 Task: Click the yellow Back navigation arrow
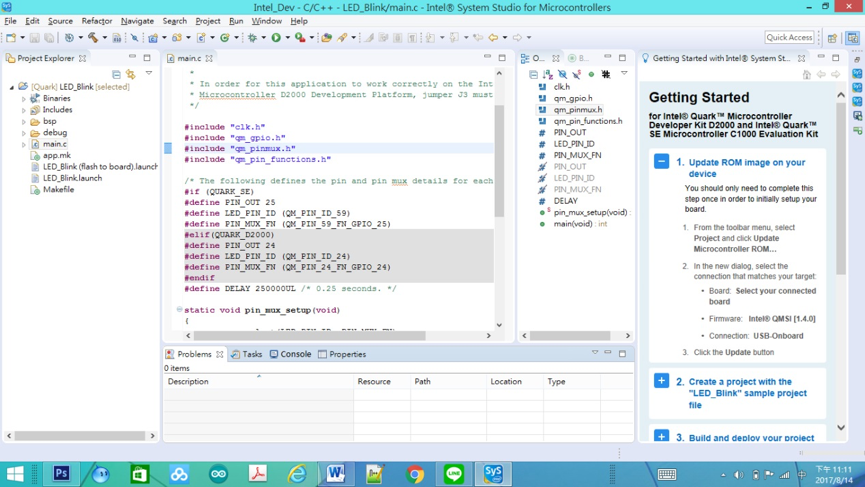point(493,38)
